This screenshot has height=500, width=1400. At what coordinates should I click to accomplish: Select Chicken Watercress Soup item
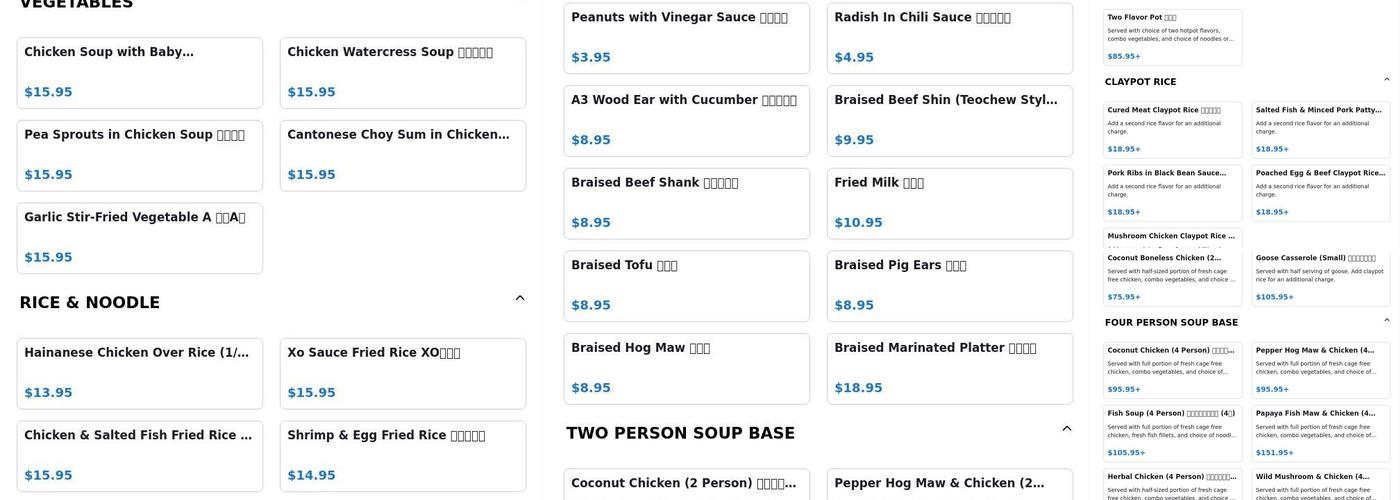point(402,72)
